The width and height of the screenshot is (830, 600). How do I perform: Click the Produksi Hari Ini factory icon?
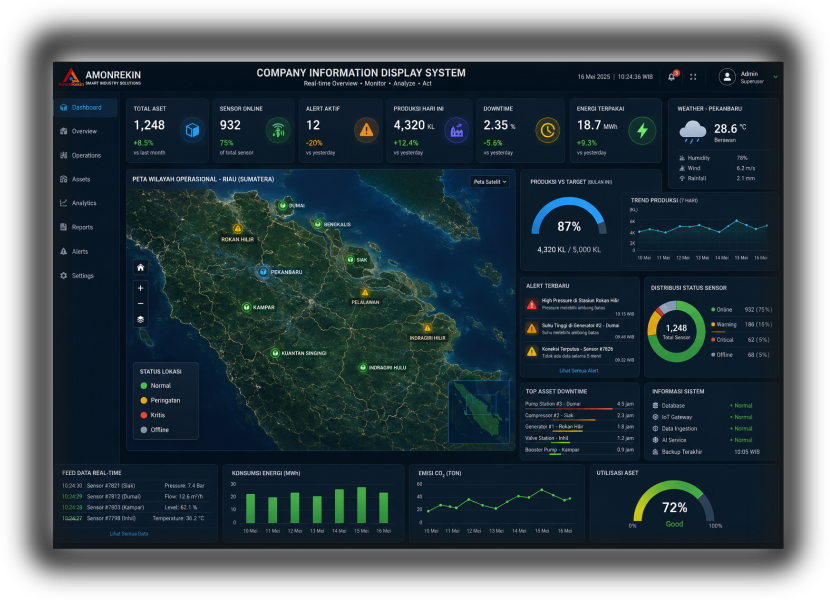456,130
